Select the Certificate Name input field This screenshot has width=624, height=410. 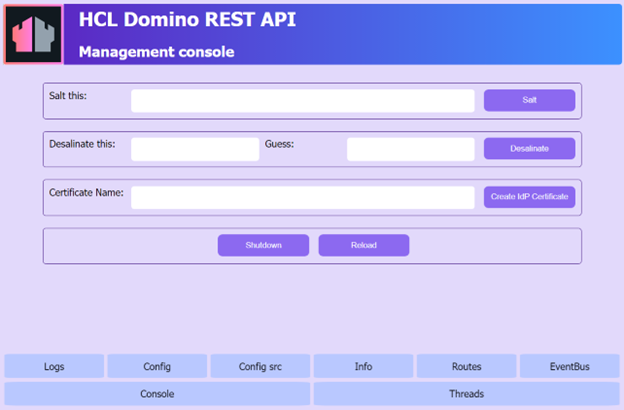(302, 197)
